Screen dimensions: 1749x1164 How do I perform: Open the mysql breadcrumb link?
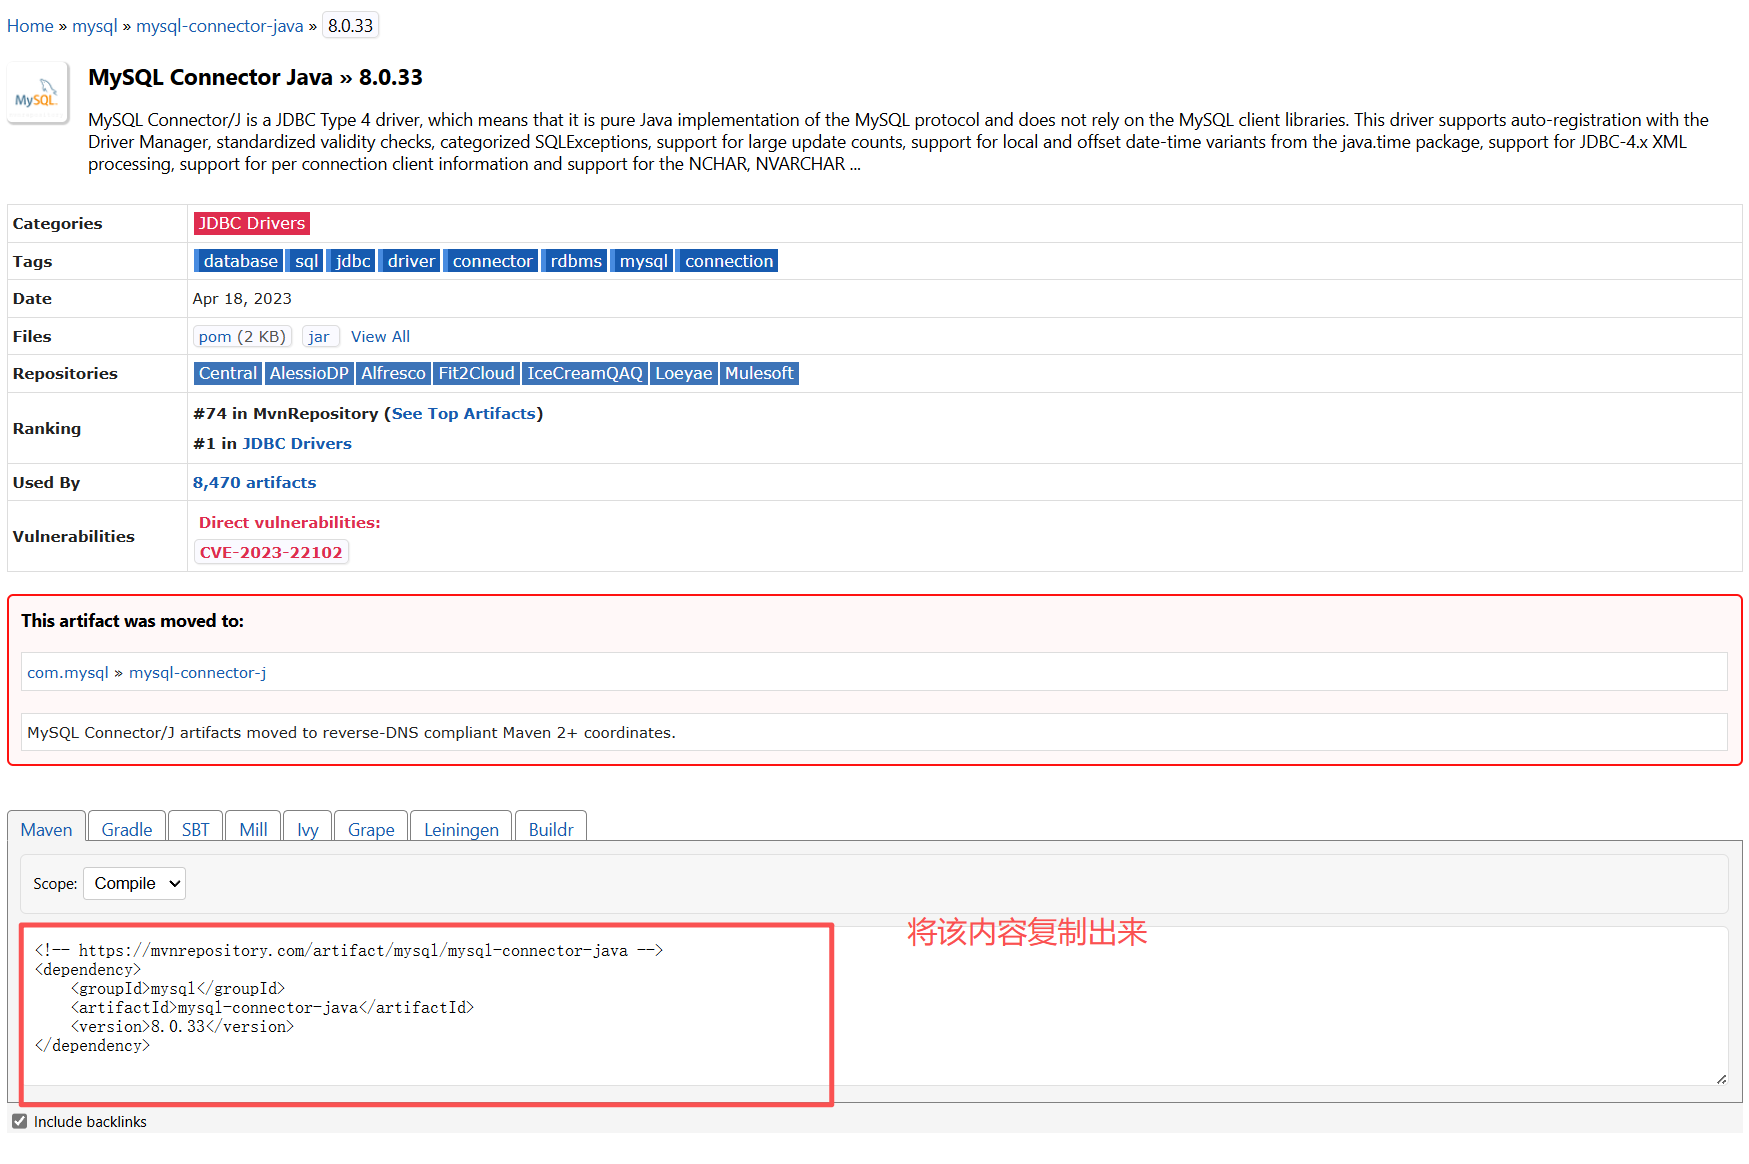point(95,26)
